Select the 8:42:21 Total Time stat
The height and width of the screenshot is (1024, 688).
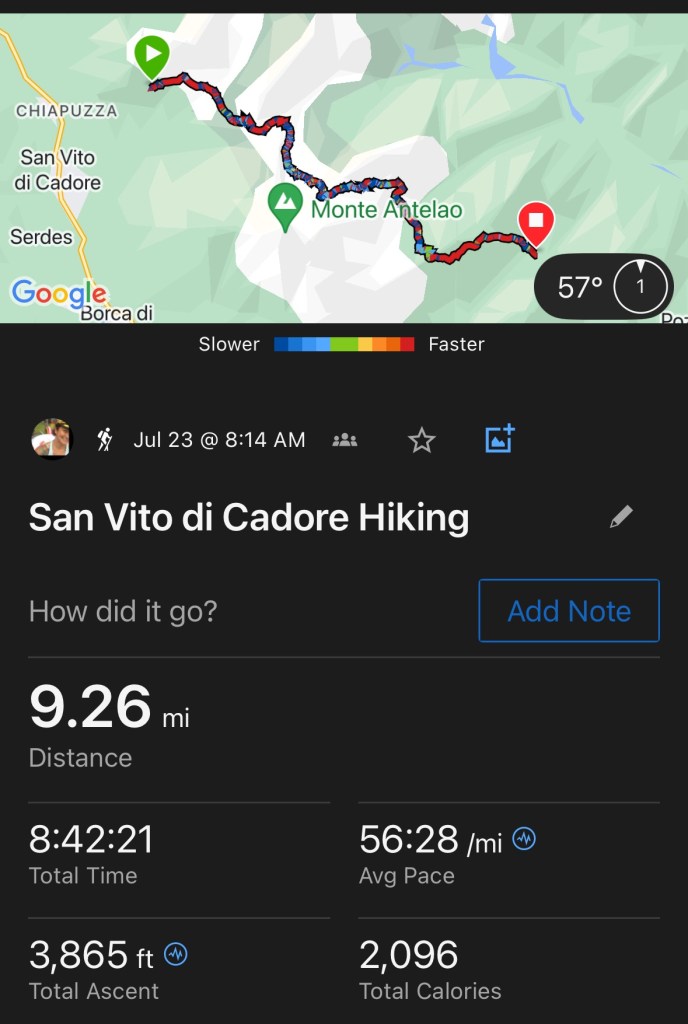[x=91, y=853]
